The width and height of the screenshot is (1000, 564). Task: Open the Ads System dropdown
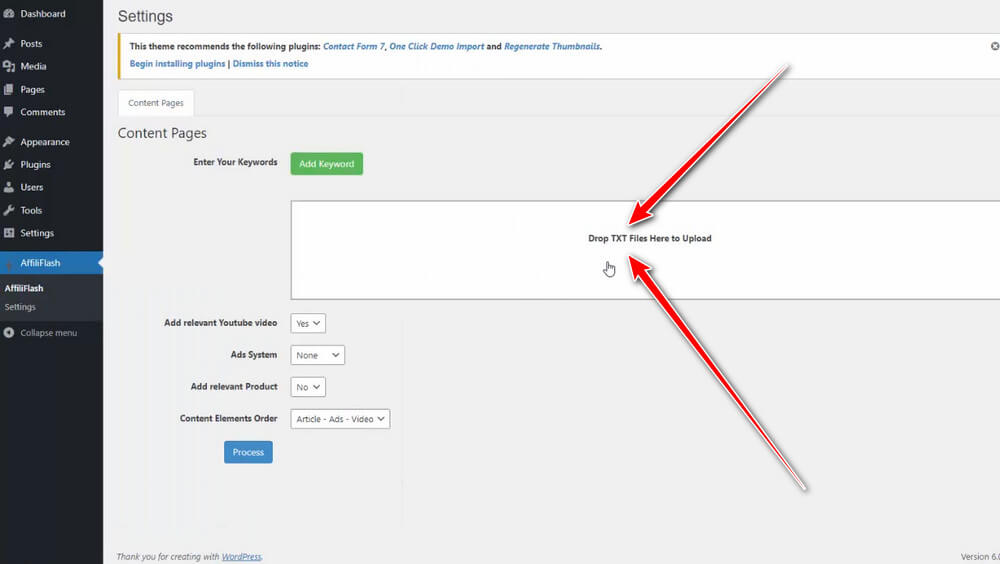(318, 355)
